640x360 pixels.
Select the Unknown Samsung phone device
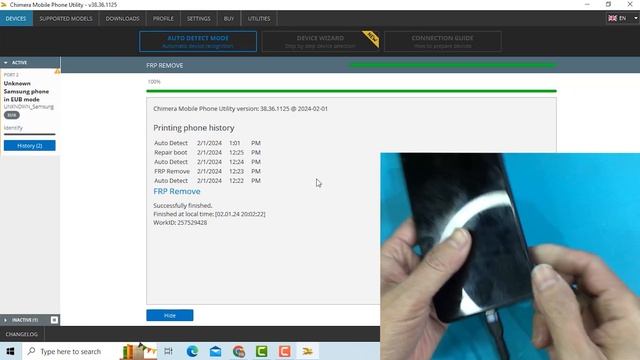point(26,91)
